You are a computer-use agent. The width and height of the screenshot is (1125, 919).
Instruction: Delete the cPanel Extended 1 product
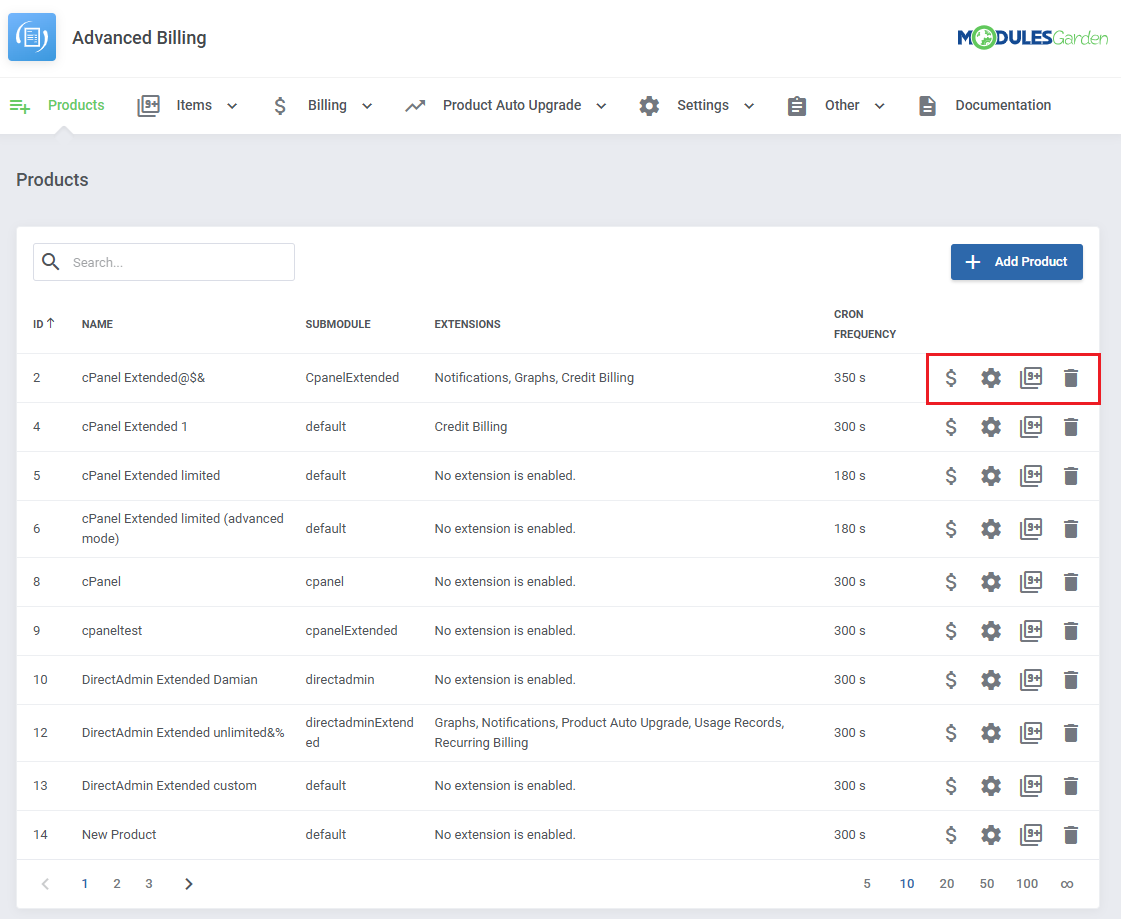[1070, 427]
